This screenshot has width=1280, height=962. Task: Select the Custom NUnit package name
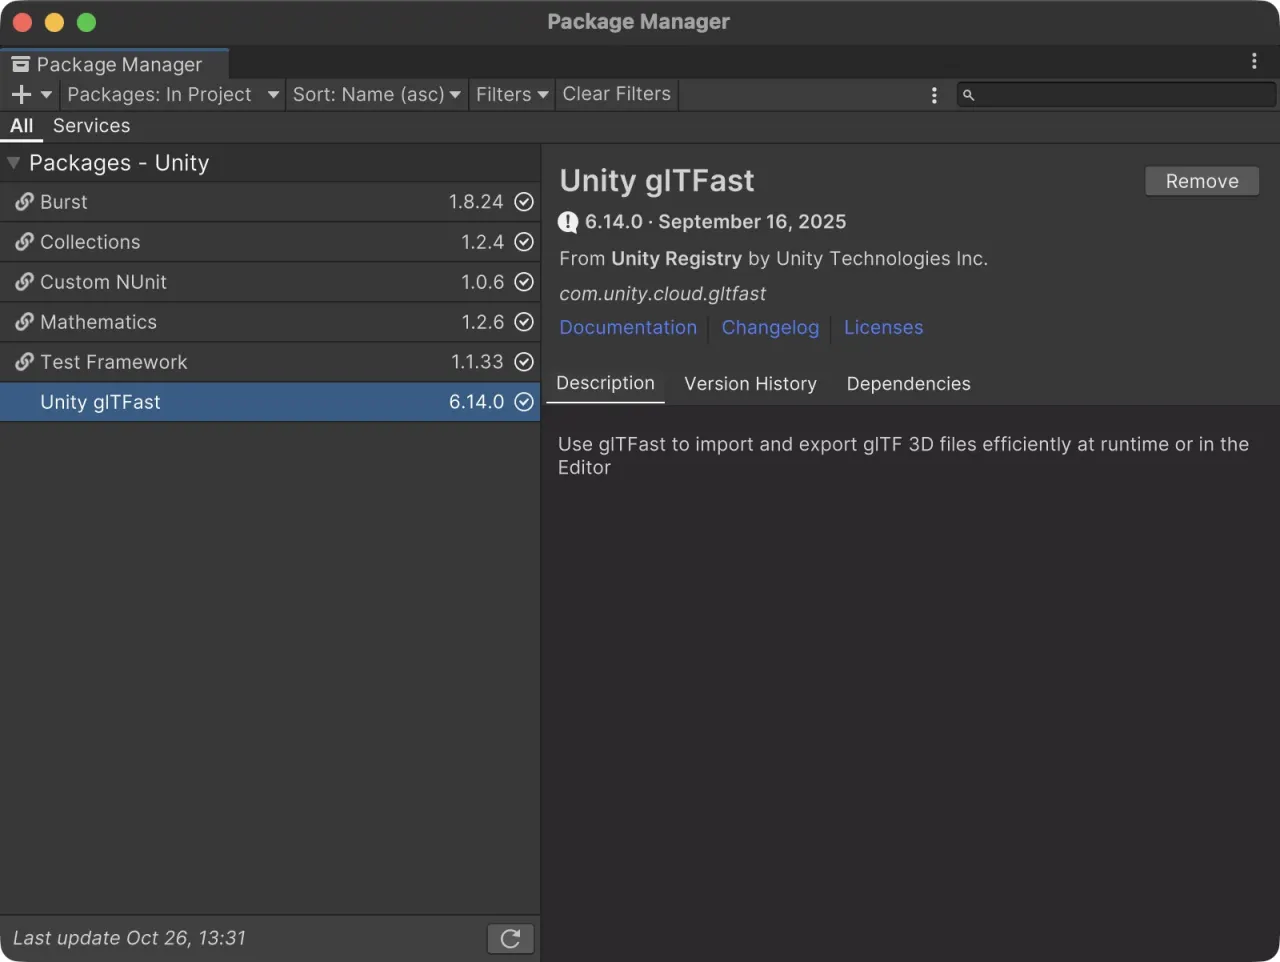pyautogui.click(x=103, y=282)
